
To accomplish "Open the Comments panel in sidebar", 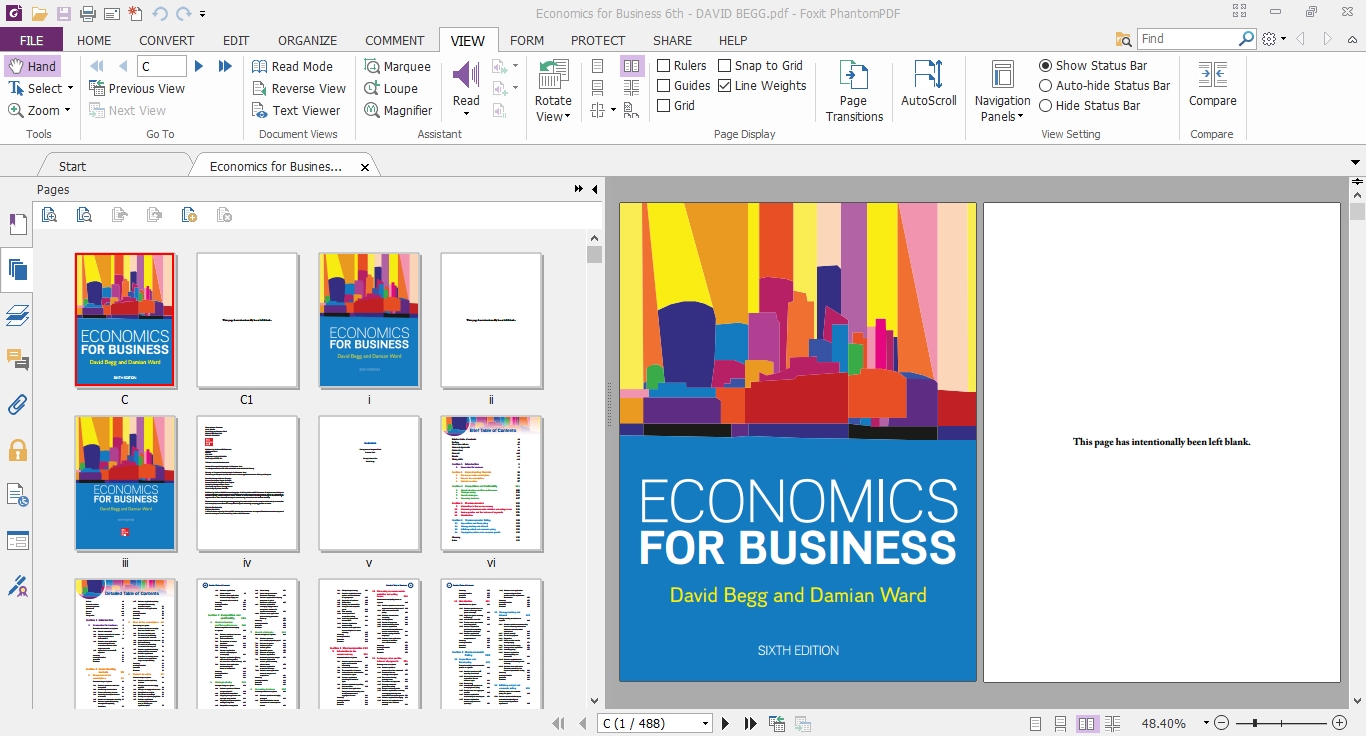I will tap(17, 359).
